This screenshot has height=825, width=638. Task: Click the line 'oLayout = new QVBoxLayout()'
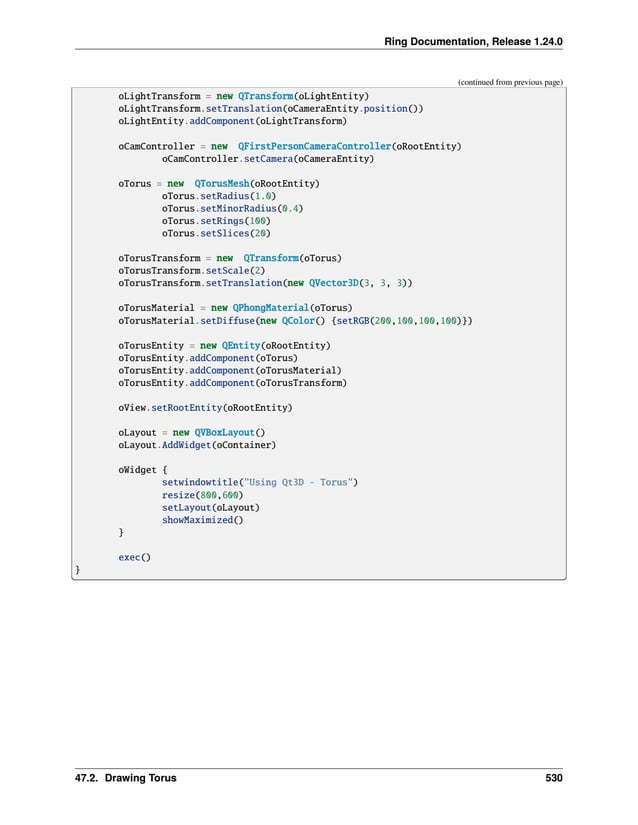pos(191,432)
